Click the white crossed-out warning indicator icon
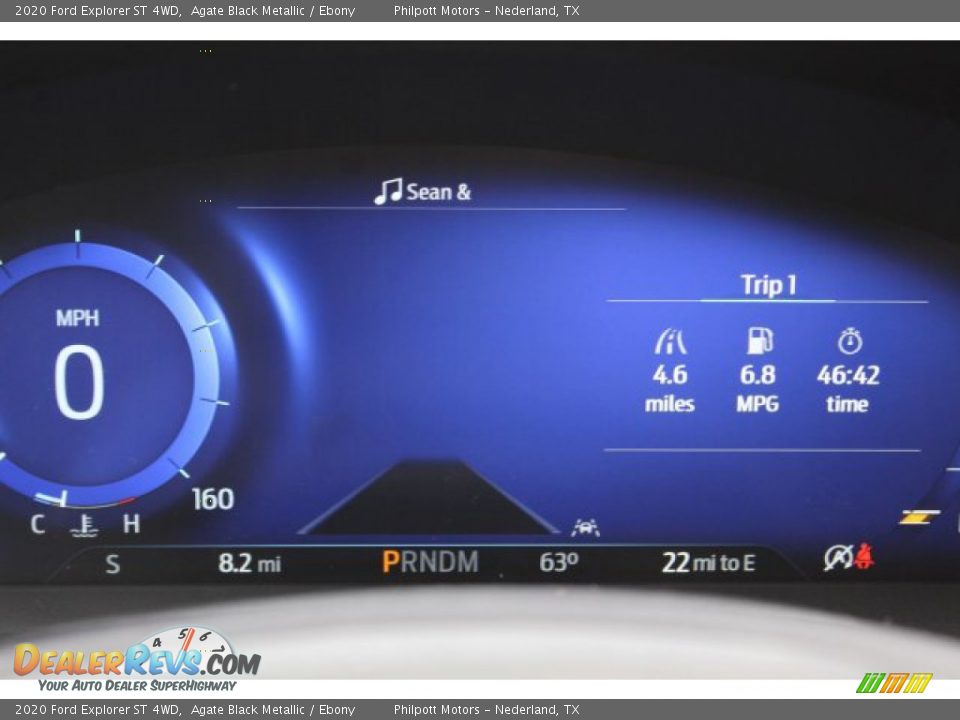960x720 pixels. click(x=837, y=559)
